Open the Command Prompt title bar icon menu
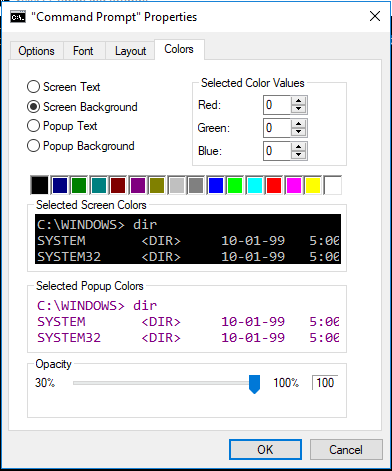Image resolution: width=392 pixels, height=471 pixels. (18, 17)
